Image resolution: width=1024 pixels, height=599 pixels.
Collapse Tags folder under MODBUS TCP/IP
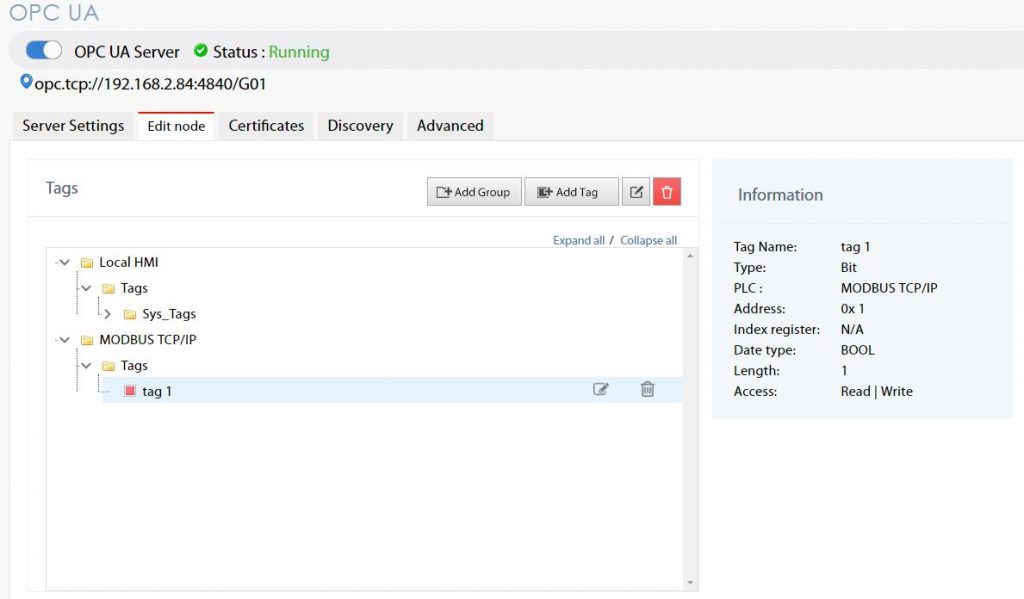(x=87, y=366)
